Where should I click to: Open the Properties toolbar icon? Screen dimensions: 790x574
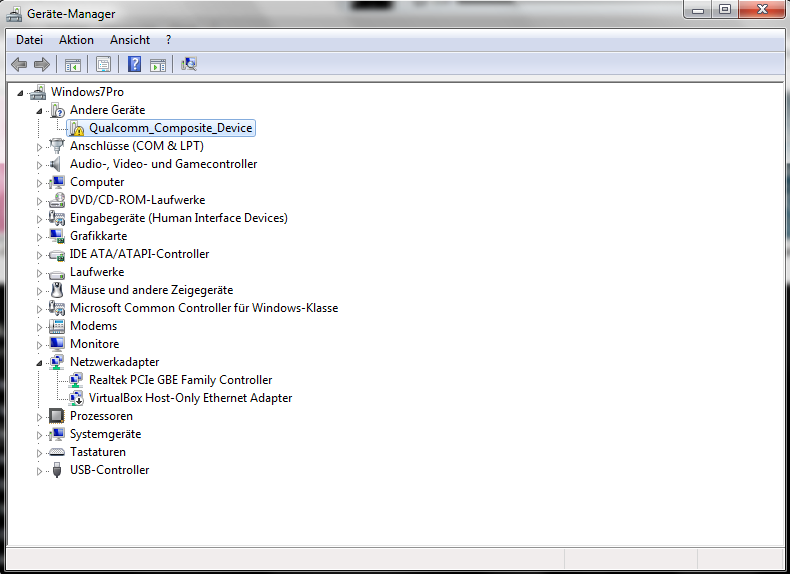(x=103, y=65)
